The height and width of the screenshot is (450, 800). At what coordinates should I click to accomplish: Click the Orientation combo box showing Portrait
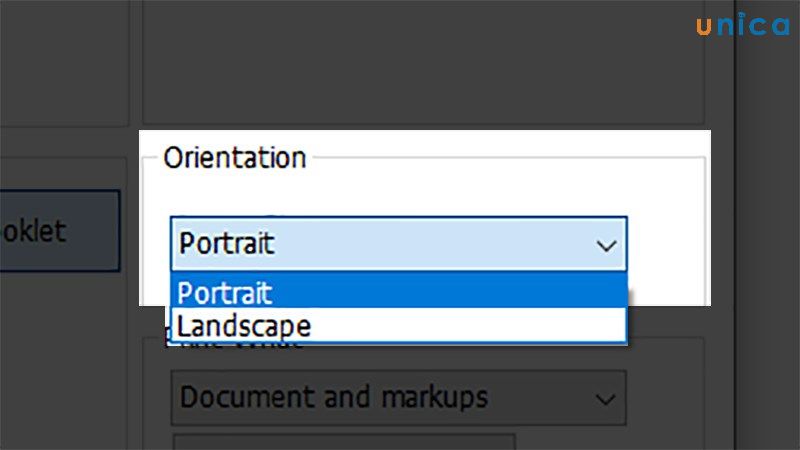(398, 244)
